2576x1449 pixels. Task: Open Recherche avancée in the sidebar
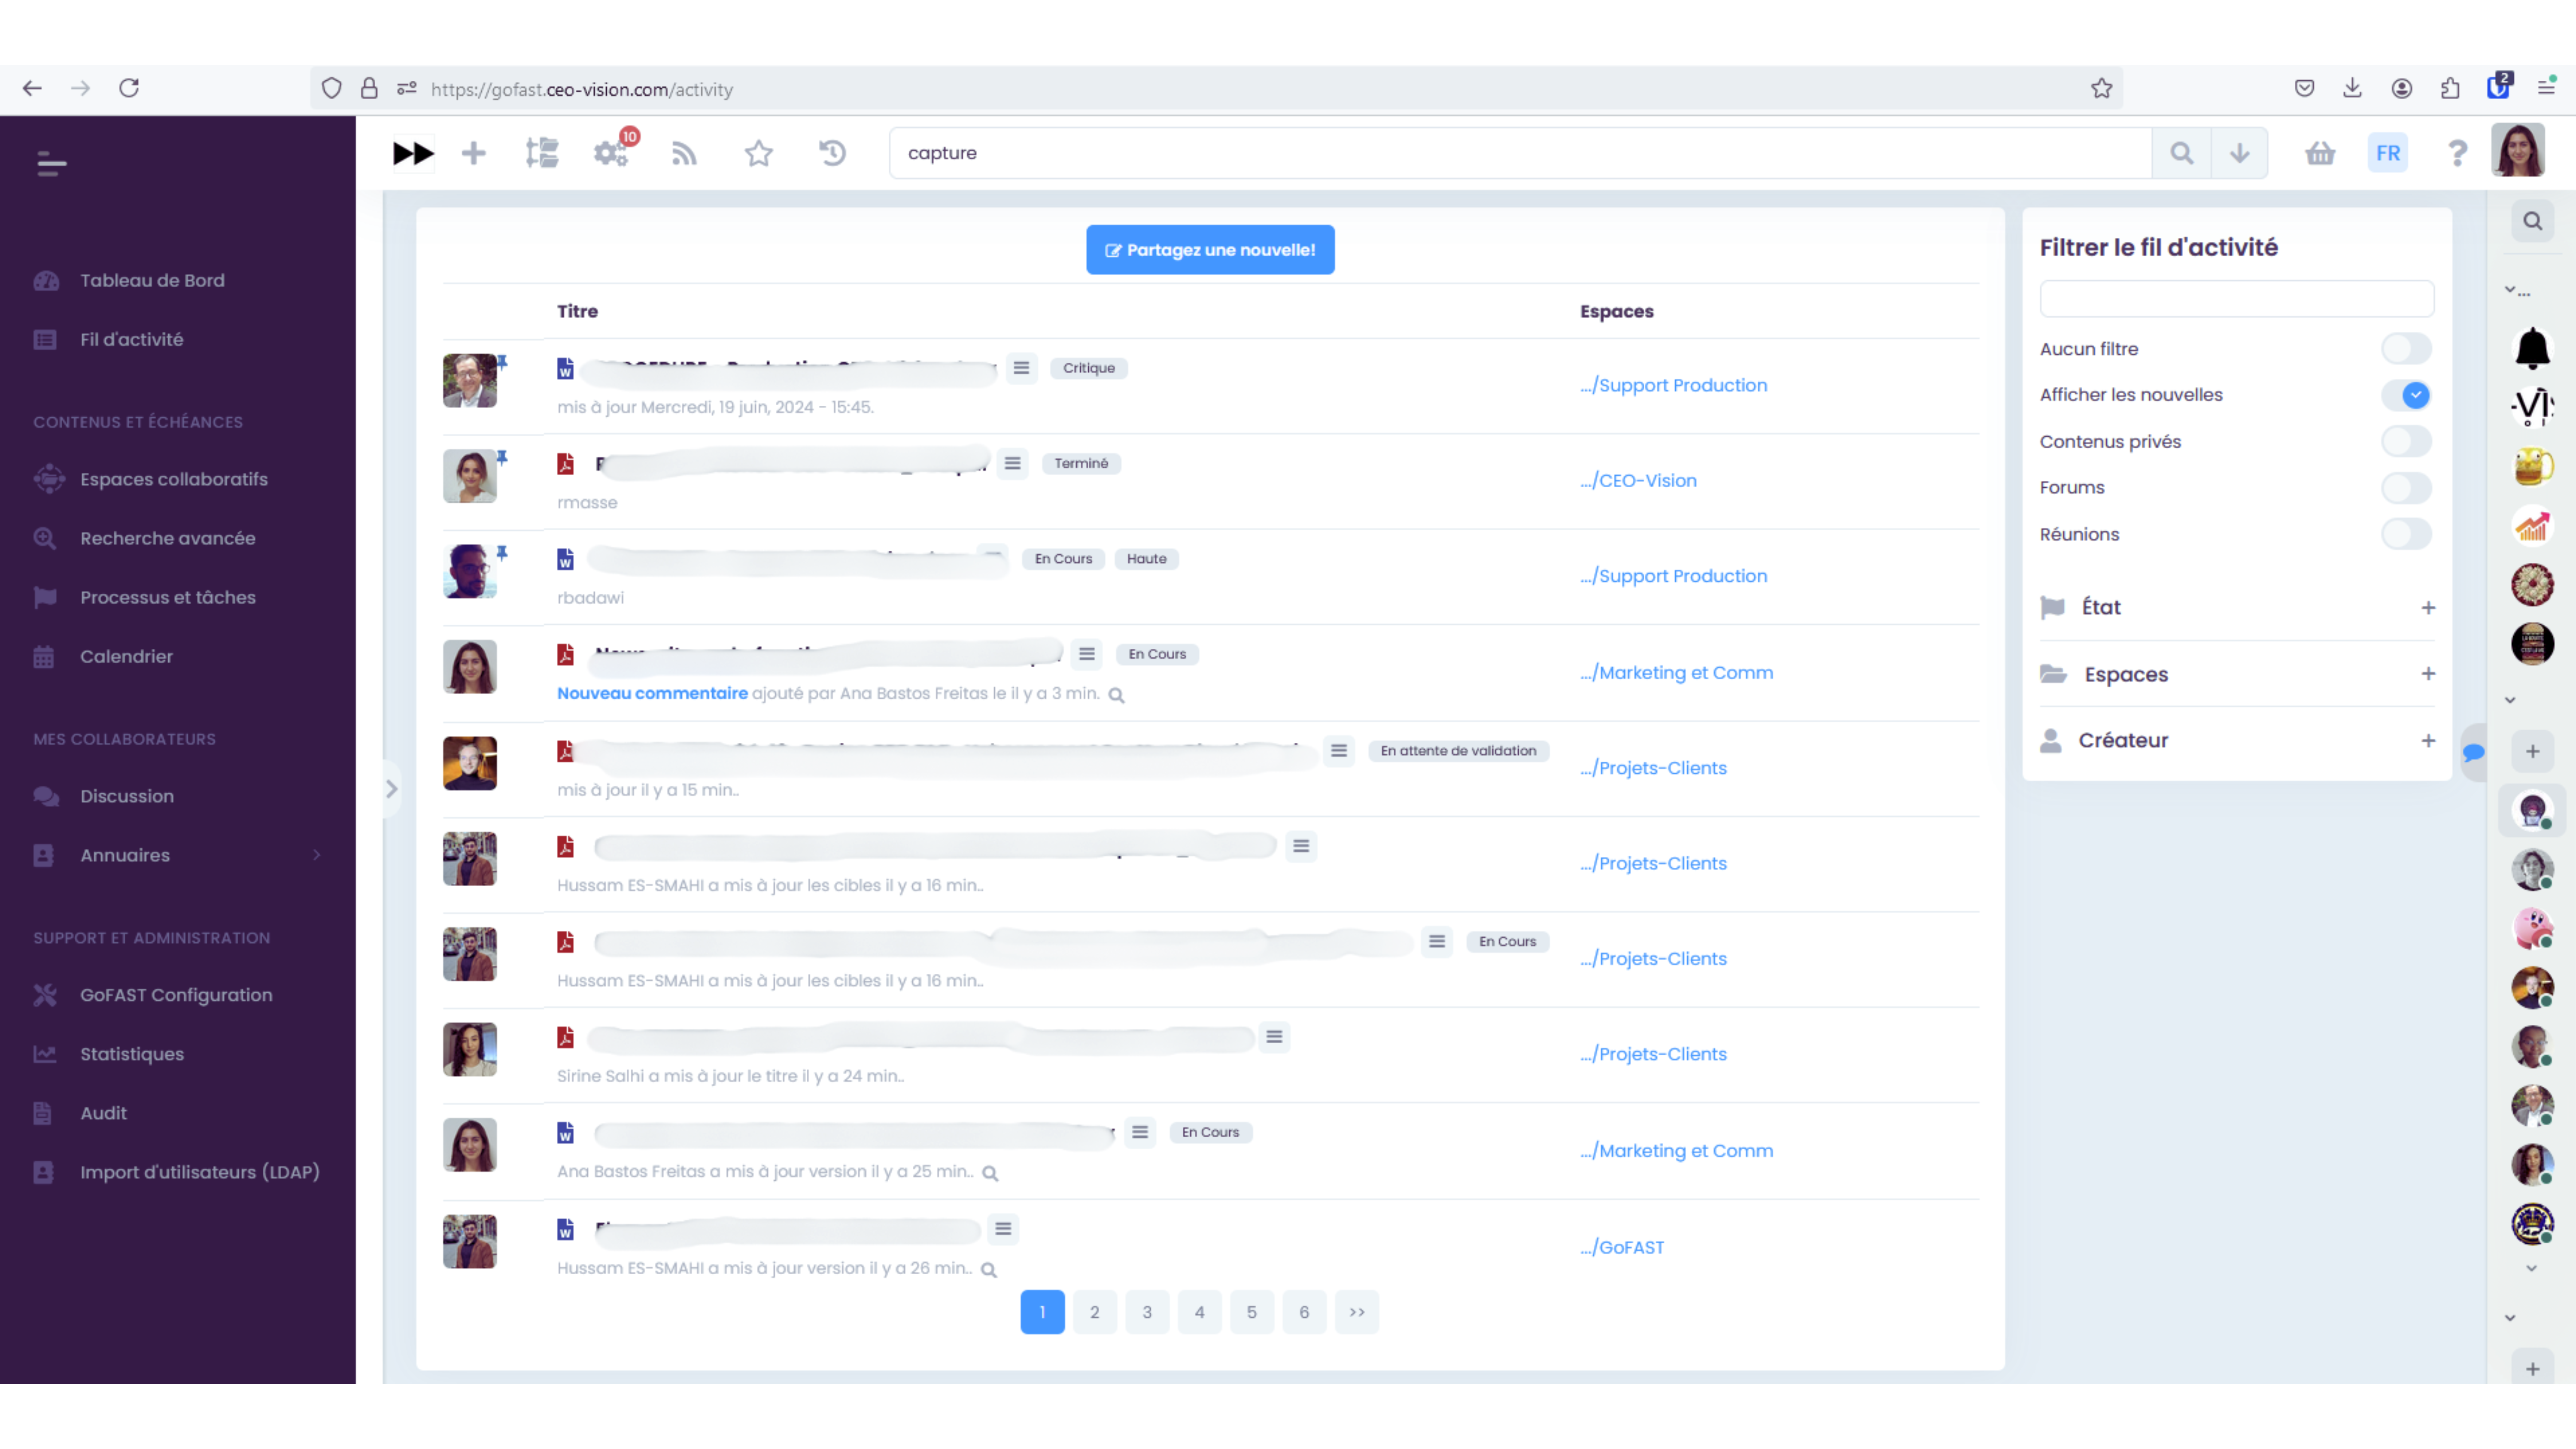167,538
